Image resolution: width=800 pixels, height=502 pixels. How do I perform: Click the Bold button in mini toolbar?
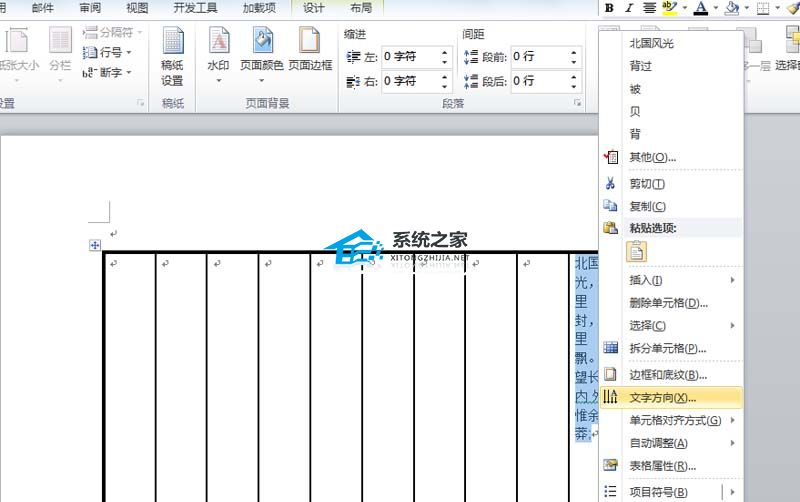609,8
